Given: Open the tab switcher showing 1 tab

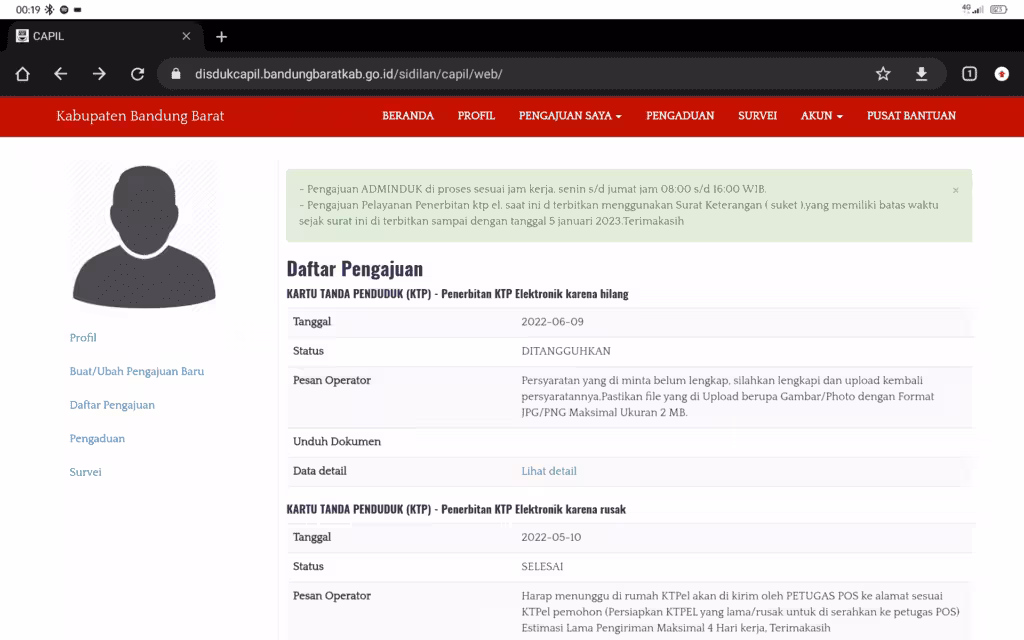Looking at the screenshot, I should pyautogui.click(x=969, y=74).
